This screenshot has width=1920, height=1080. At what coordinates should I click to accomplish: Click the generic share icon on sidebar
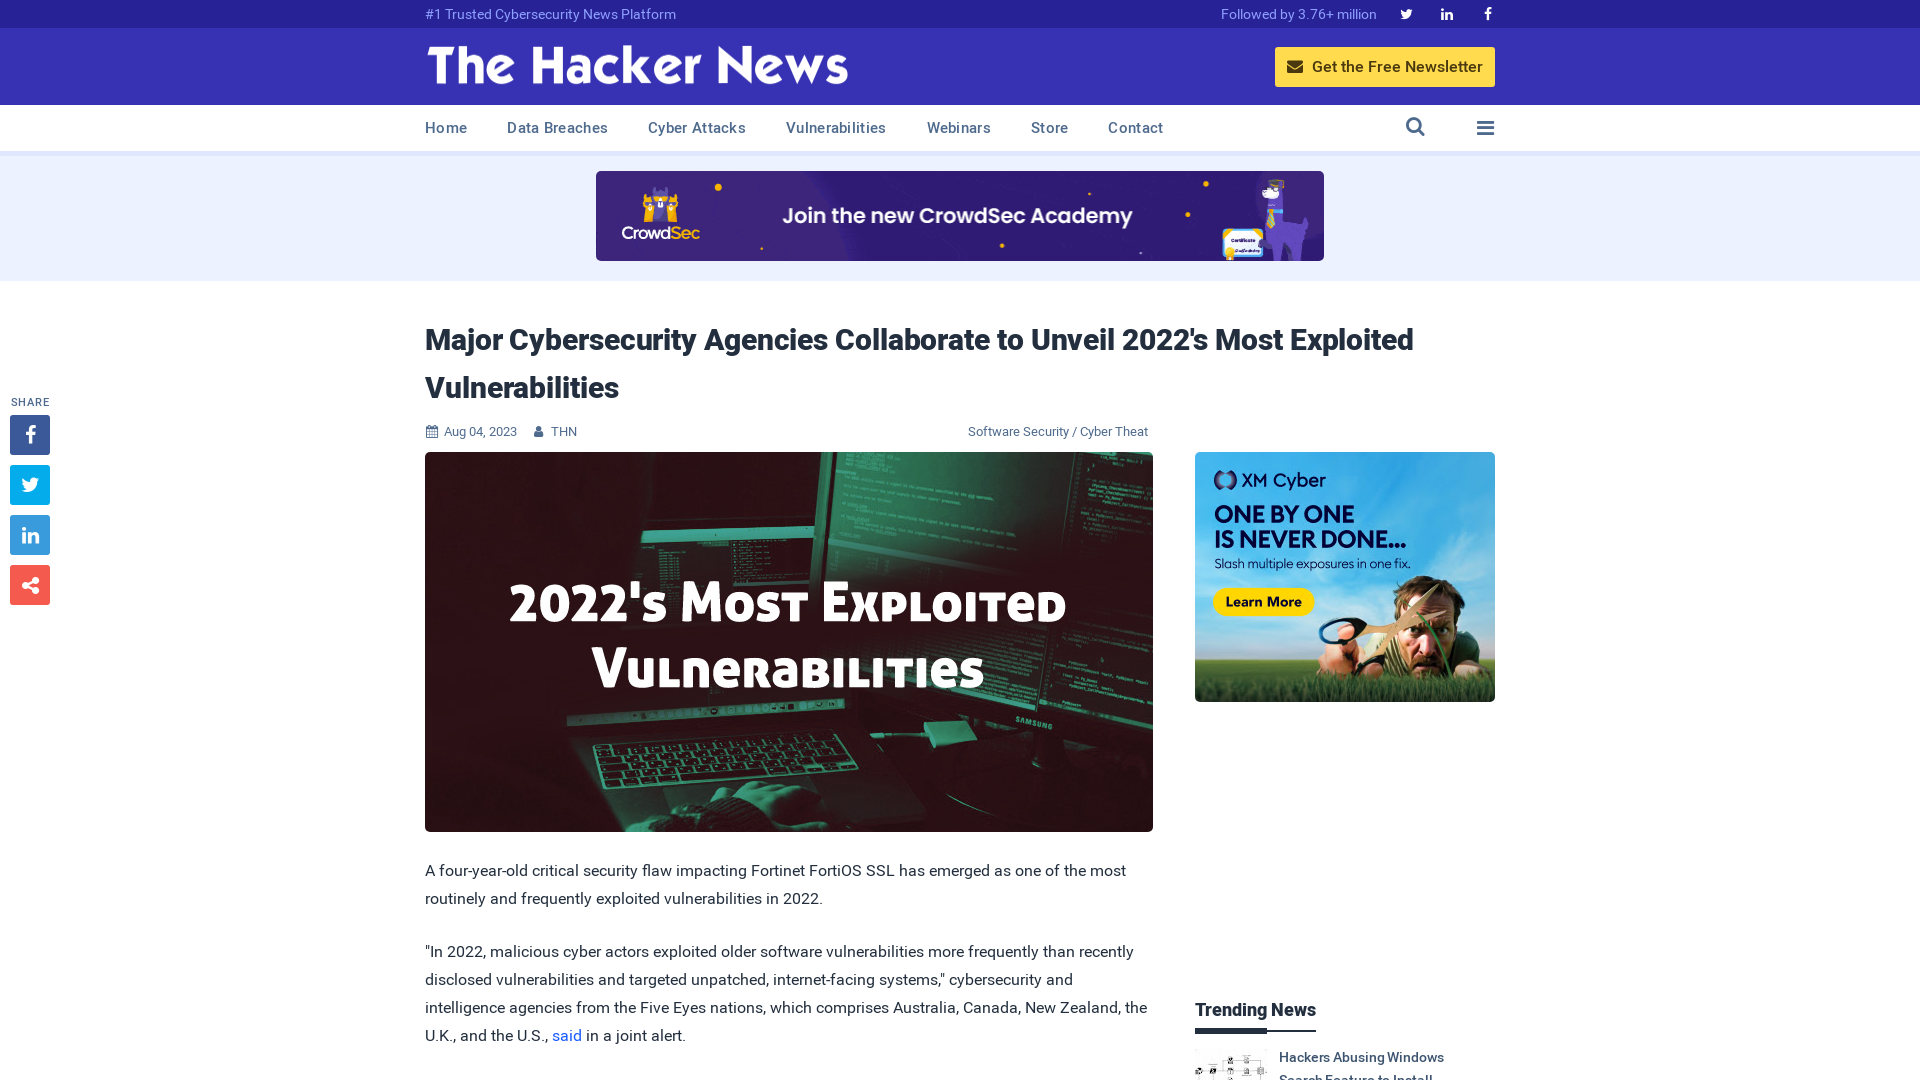[29, 584]
